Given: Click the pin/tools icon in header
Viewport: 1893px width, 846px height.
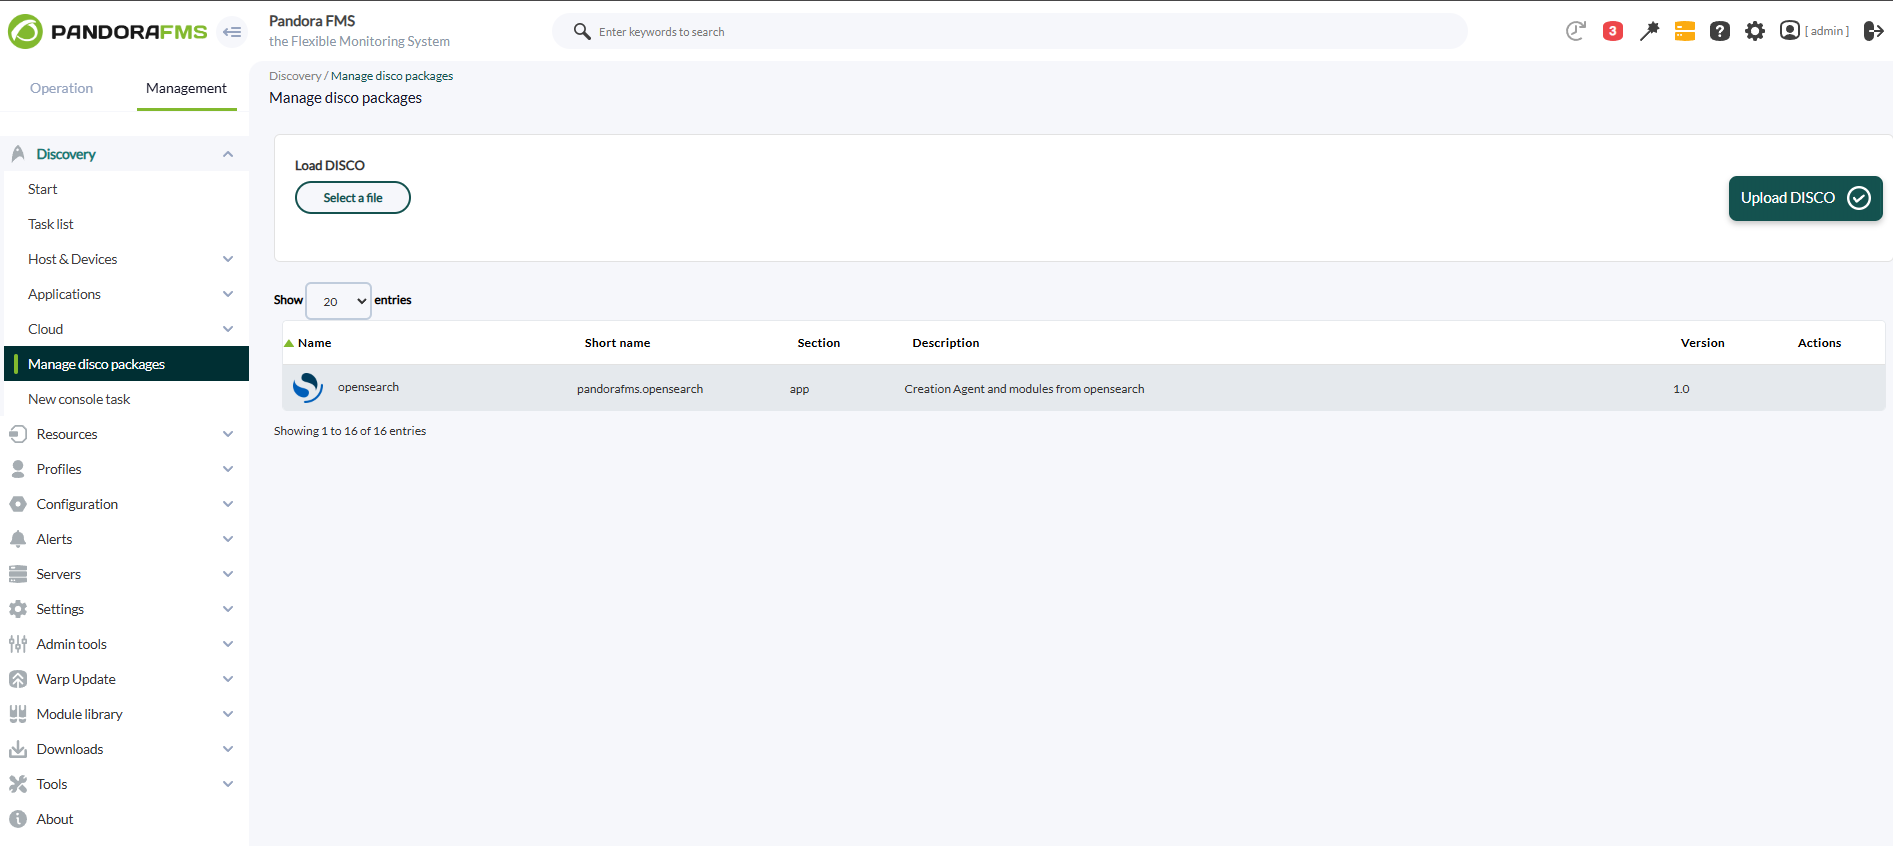Looking at the screenshot, I should 1649,31.
